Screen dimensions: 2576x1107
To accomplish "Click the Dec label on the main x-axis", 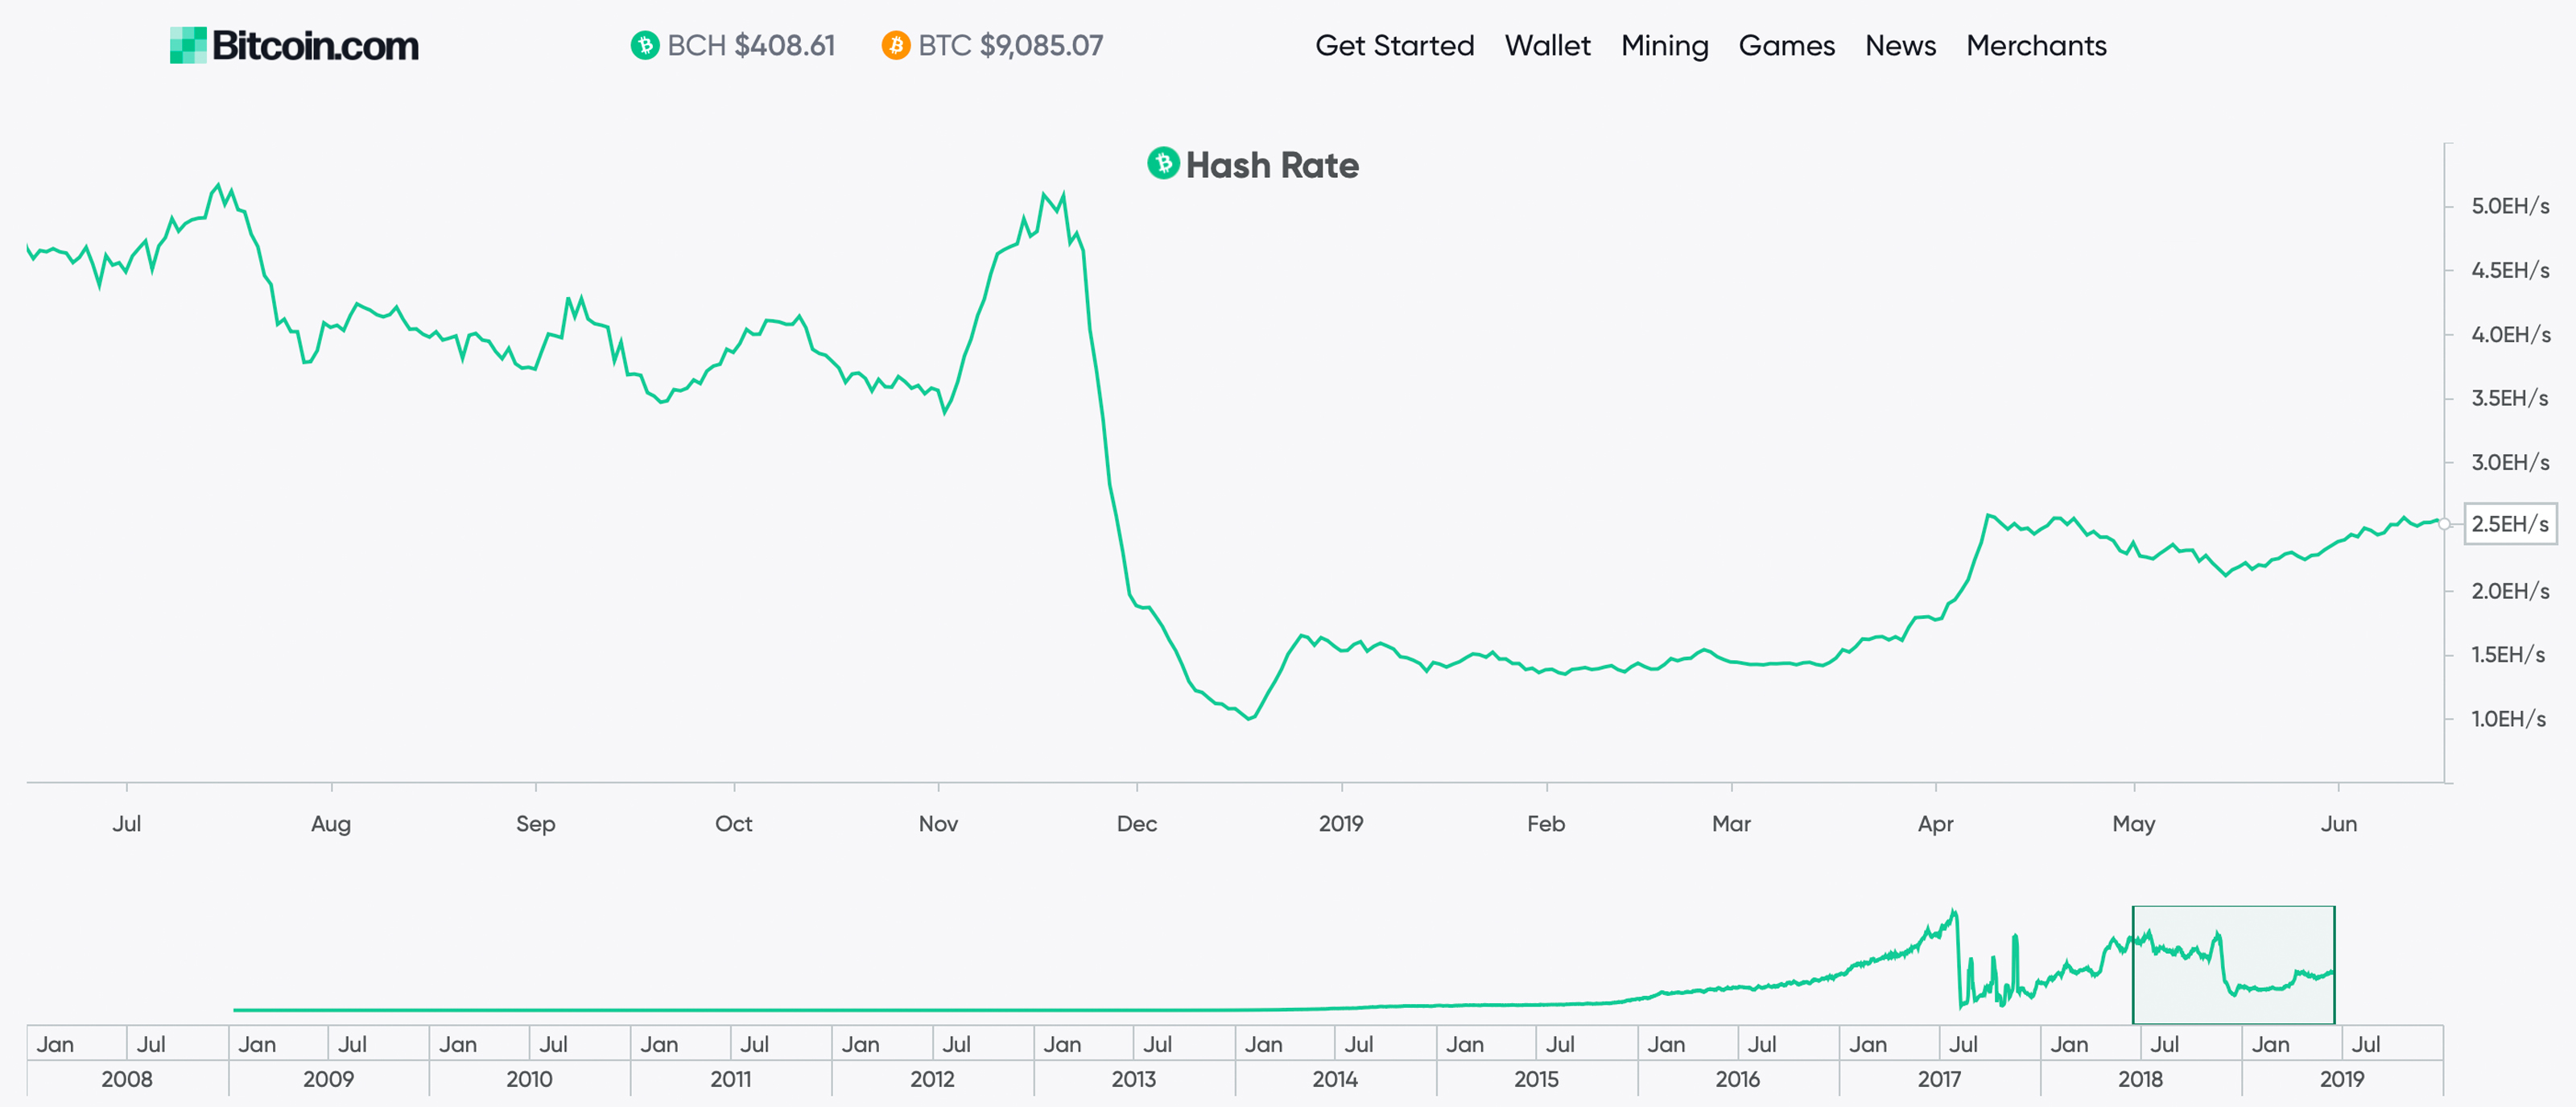I will click(x=1137, y=824).
